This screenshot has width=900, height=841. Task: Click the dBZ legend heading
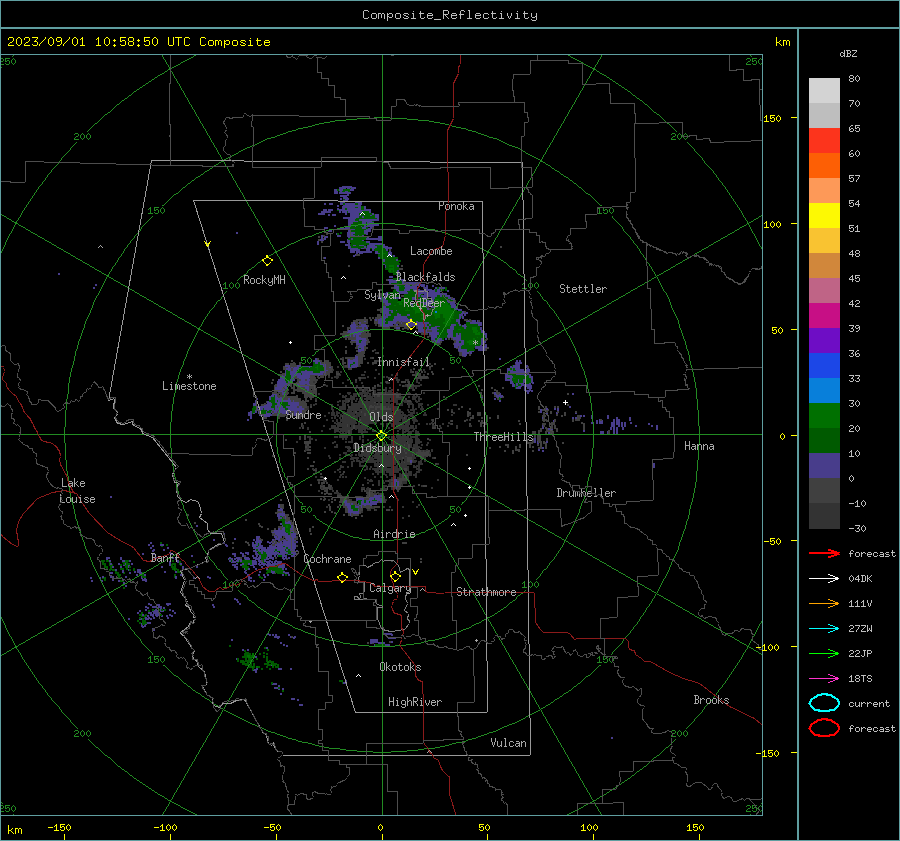[848, 54]
